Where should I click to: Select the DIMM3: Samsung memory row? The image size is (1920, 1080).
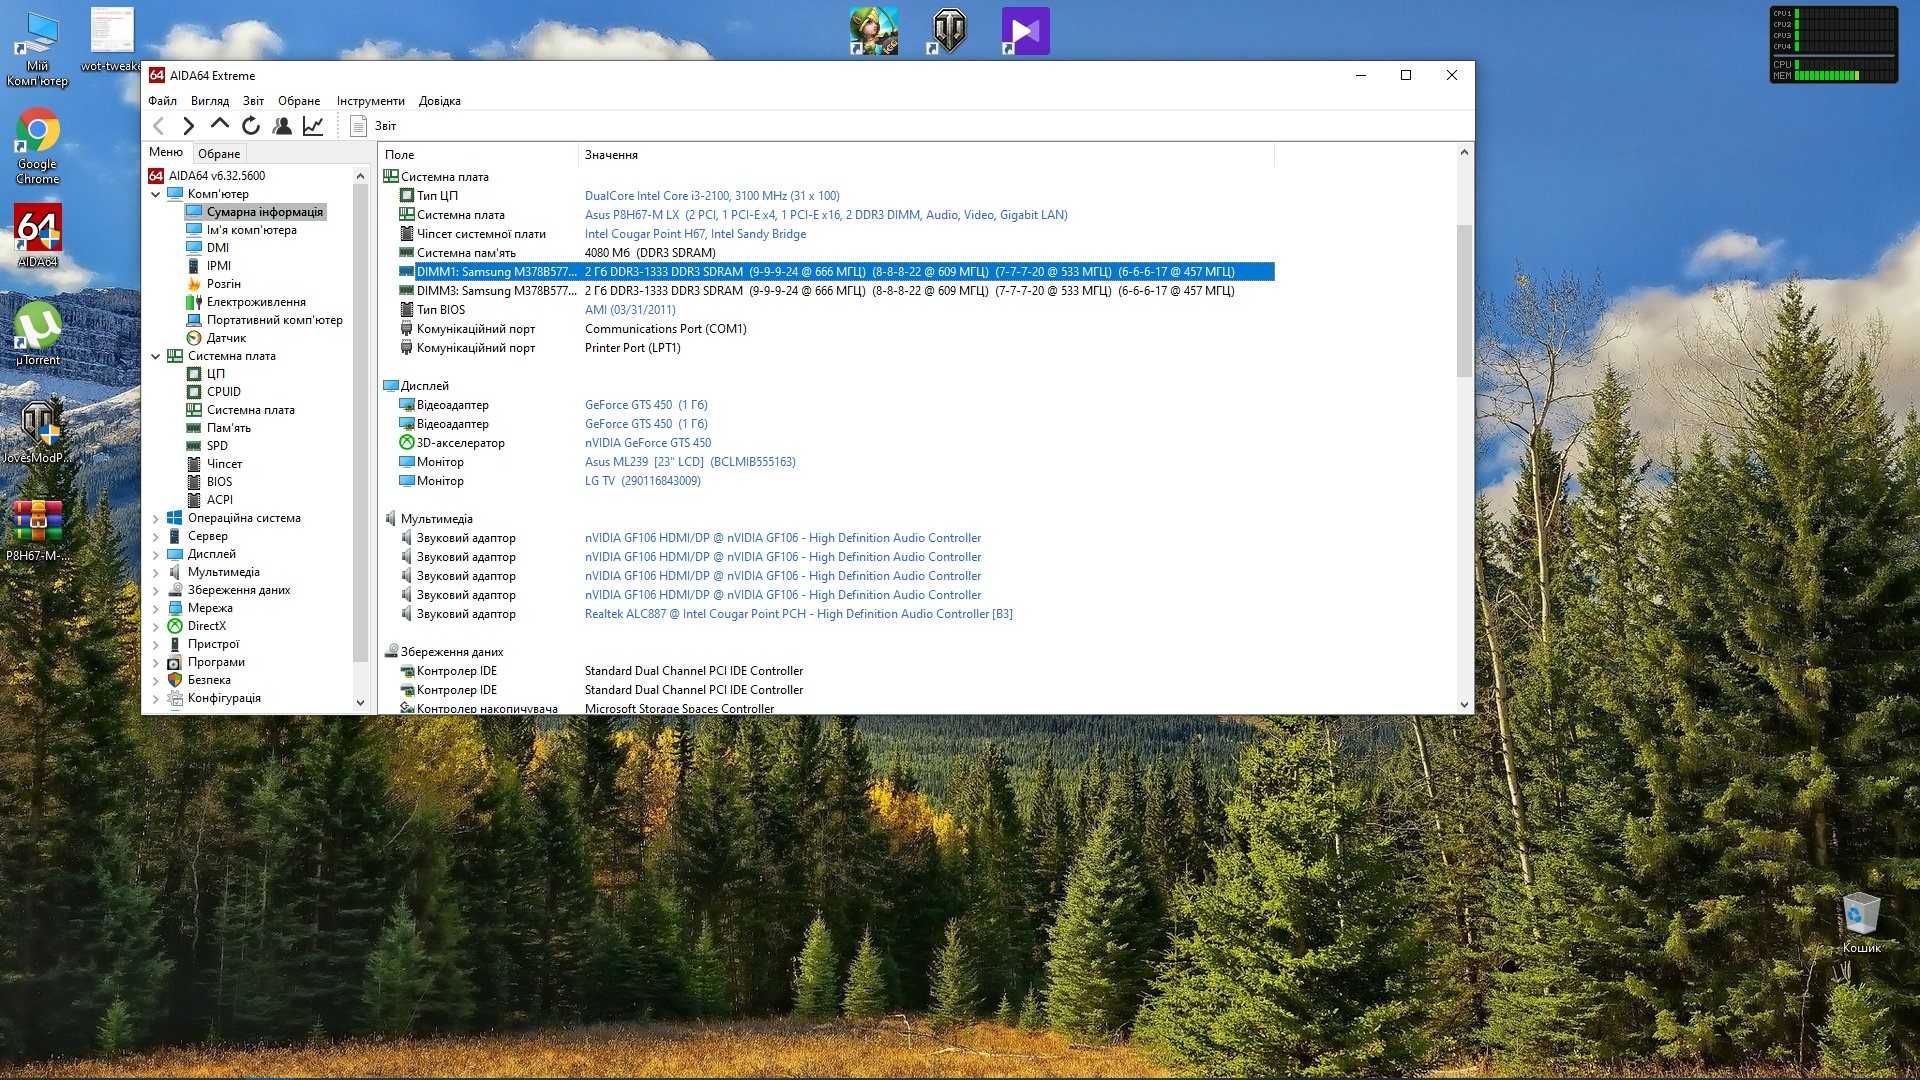coord(828,291)
